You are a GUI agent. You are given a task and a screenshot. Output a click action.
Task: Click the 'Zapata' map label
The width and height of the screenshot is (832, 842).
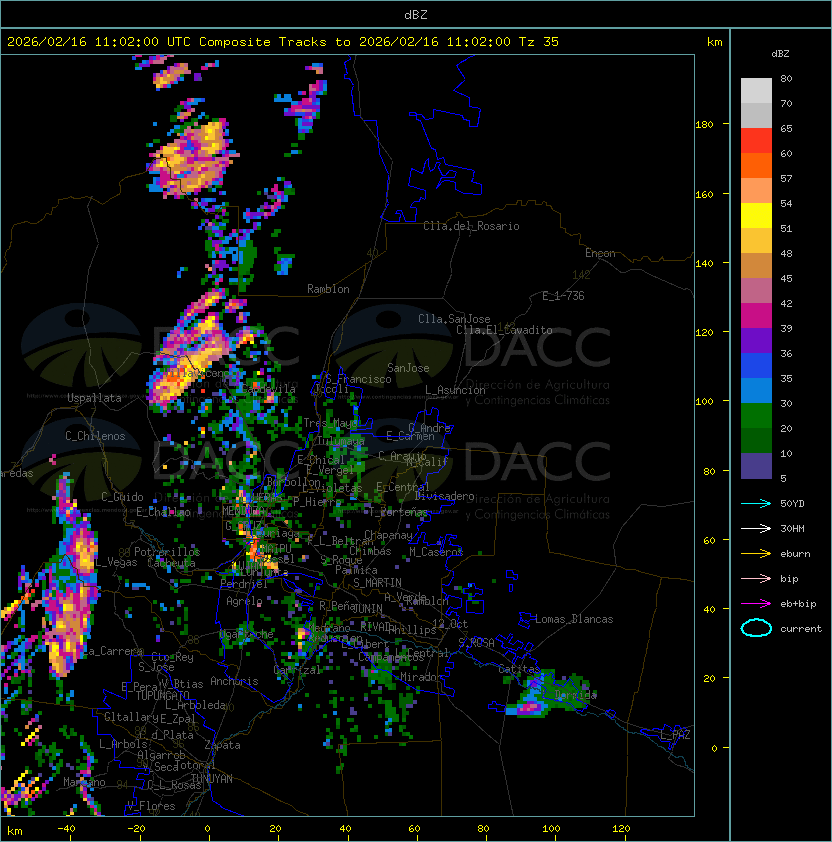(x=222, y=745)
